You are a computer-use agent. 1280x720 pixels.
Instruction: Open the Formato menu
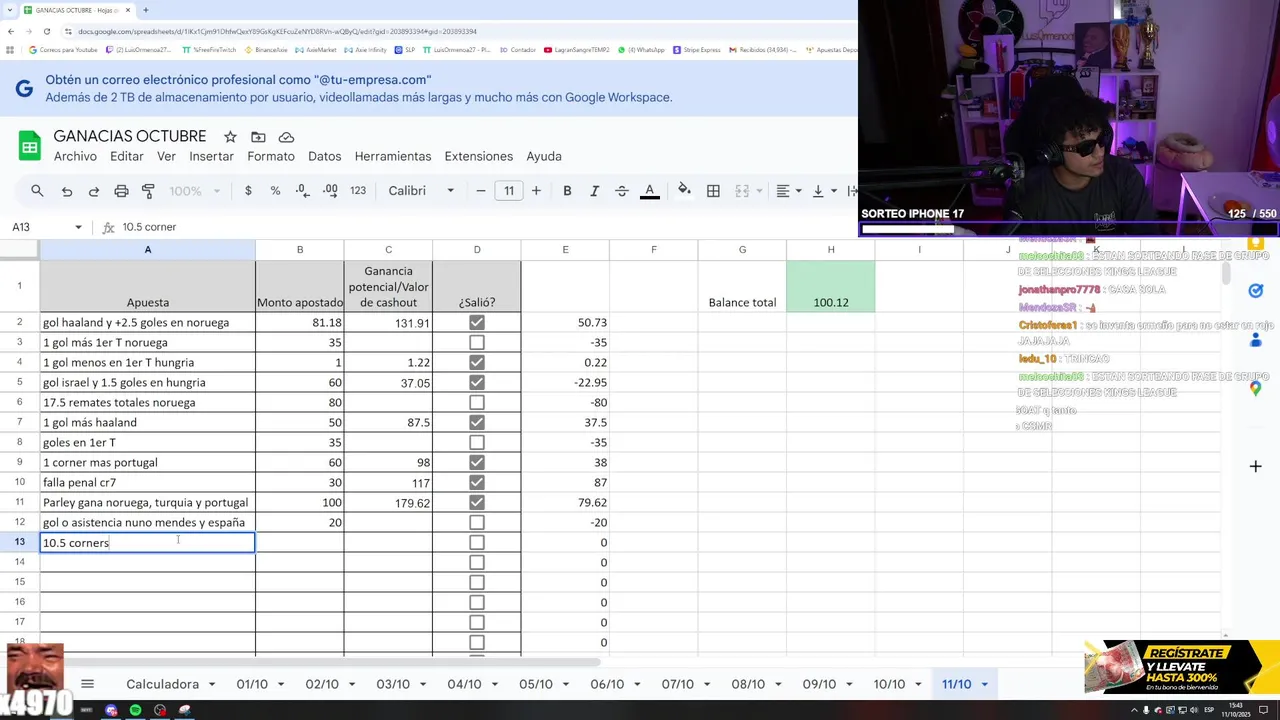coord(271,156)
